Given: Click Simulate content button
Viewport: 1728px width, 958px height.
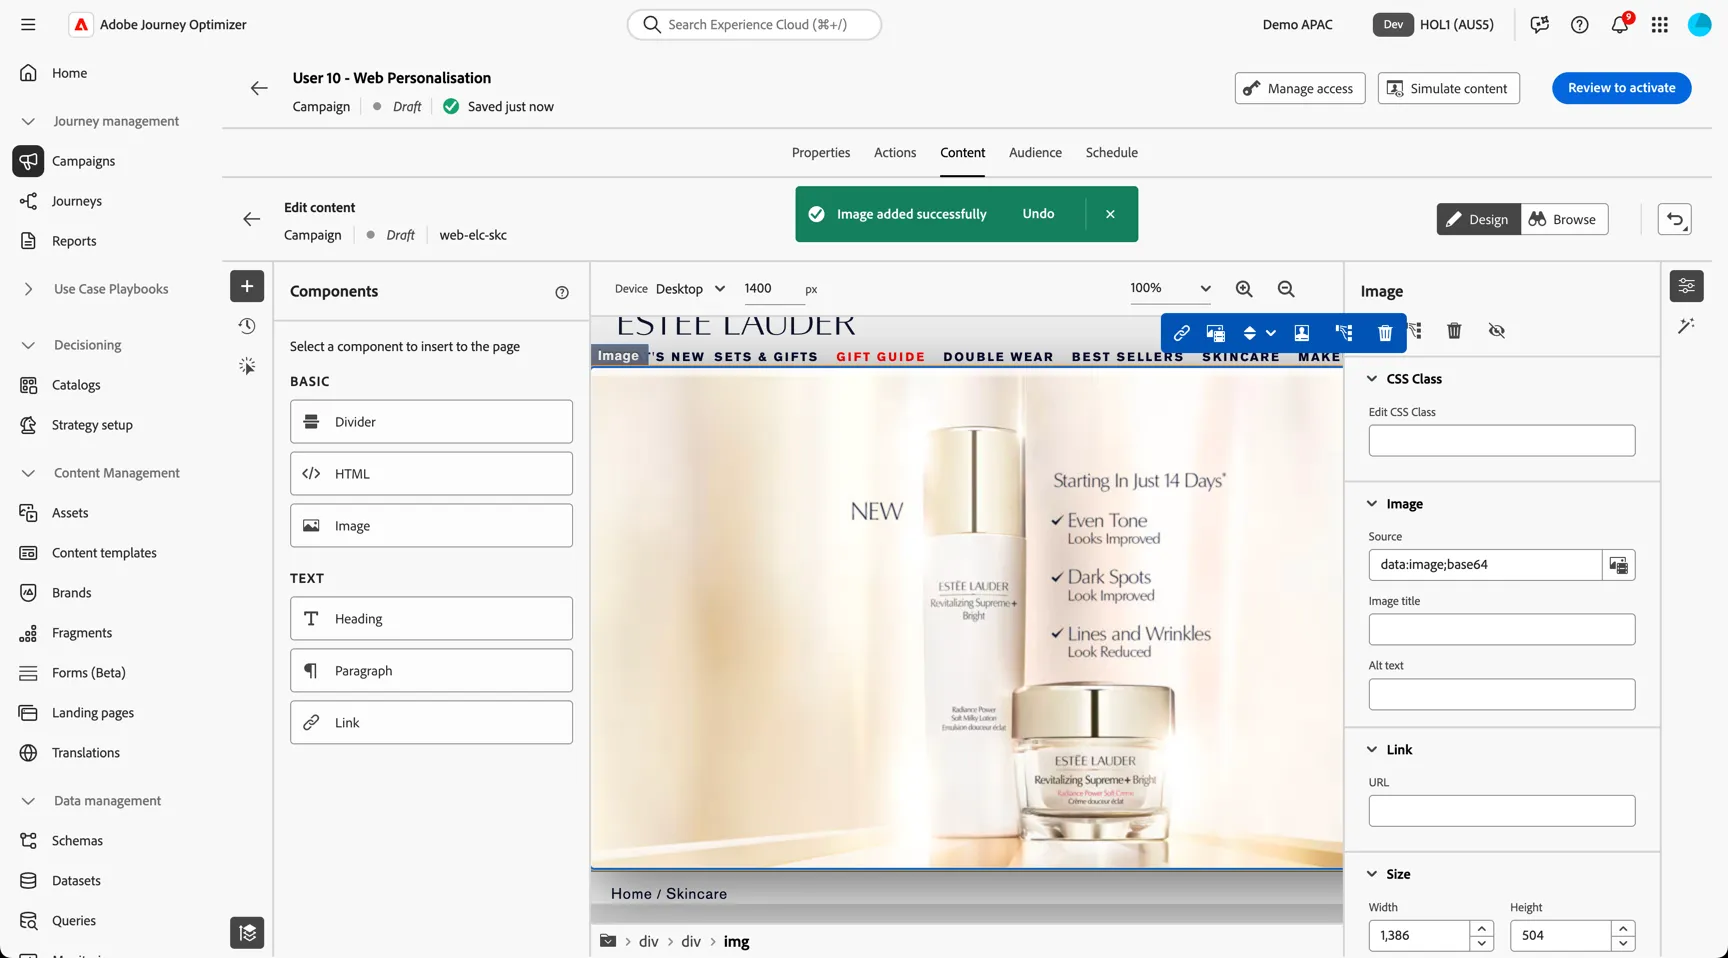Looking at the screenshot, I should 1448,88.
